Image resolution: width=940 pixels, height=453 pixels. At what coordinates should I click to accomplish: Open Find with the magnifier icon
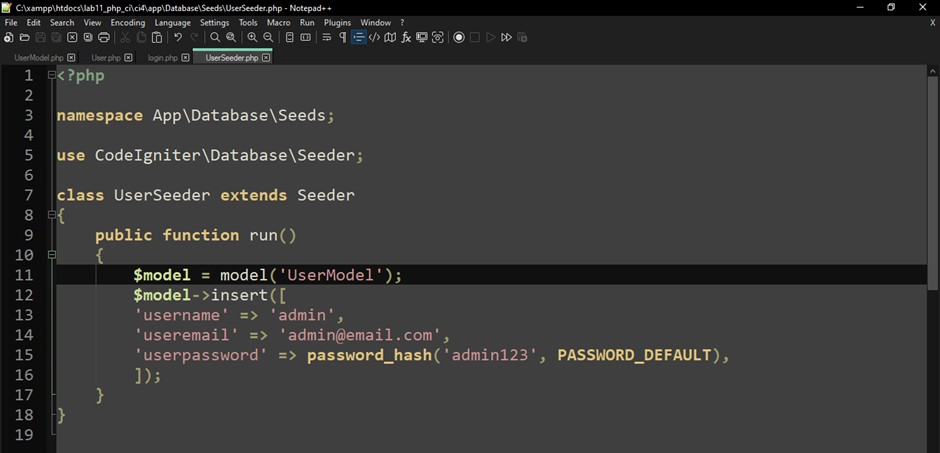click(x=215, y=37)
